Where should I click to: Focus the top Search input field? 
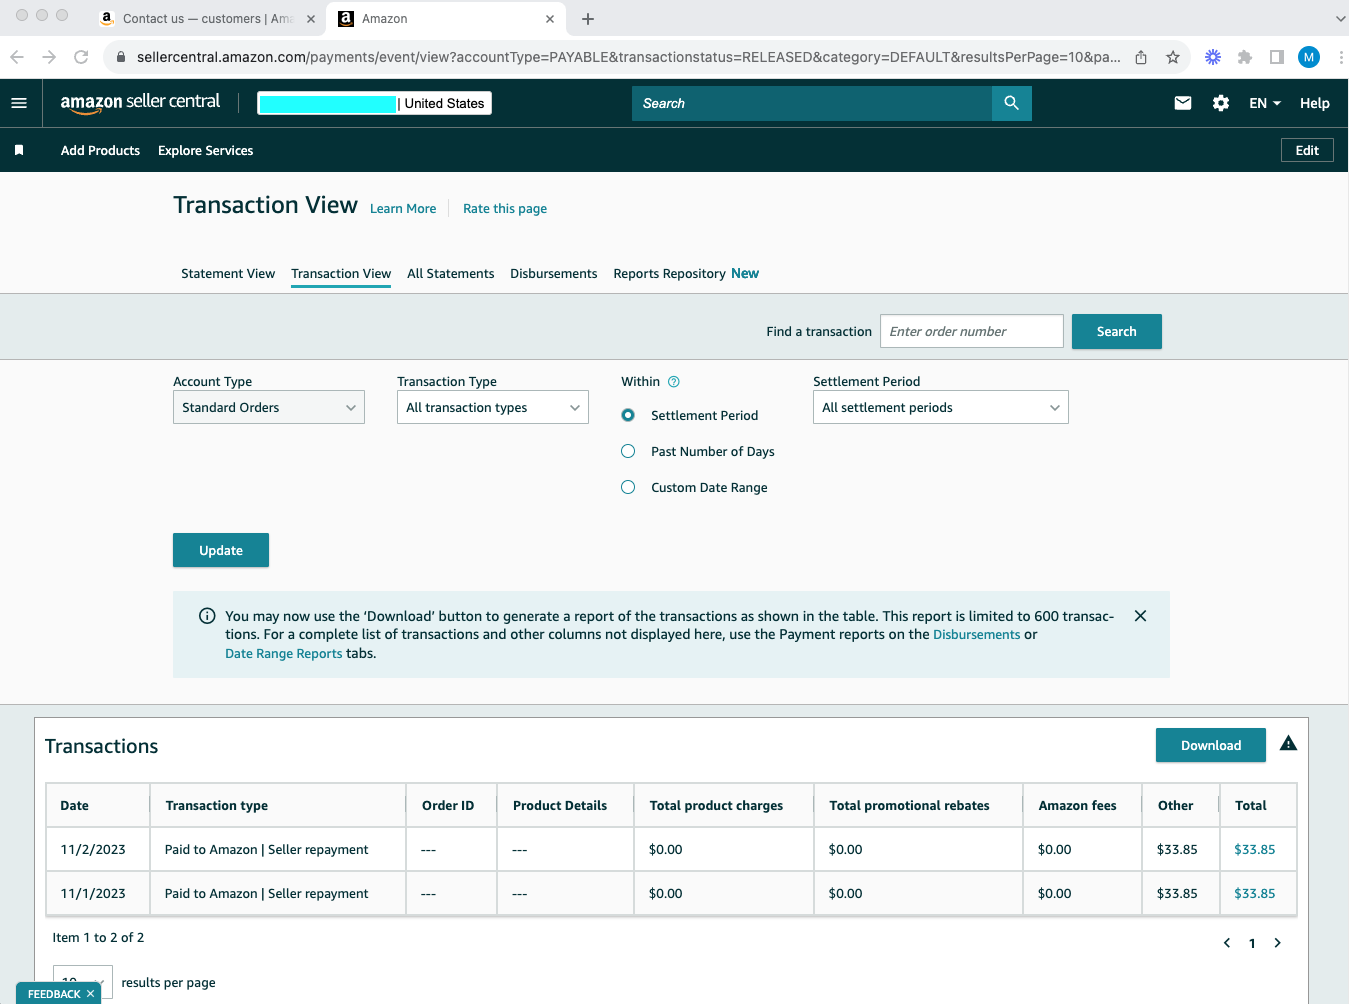coord(812,103)
